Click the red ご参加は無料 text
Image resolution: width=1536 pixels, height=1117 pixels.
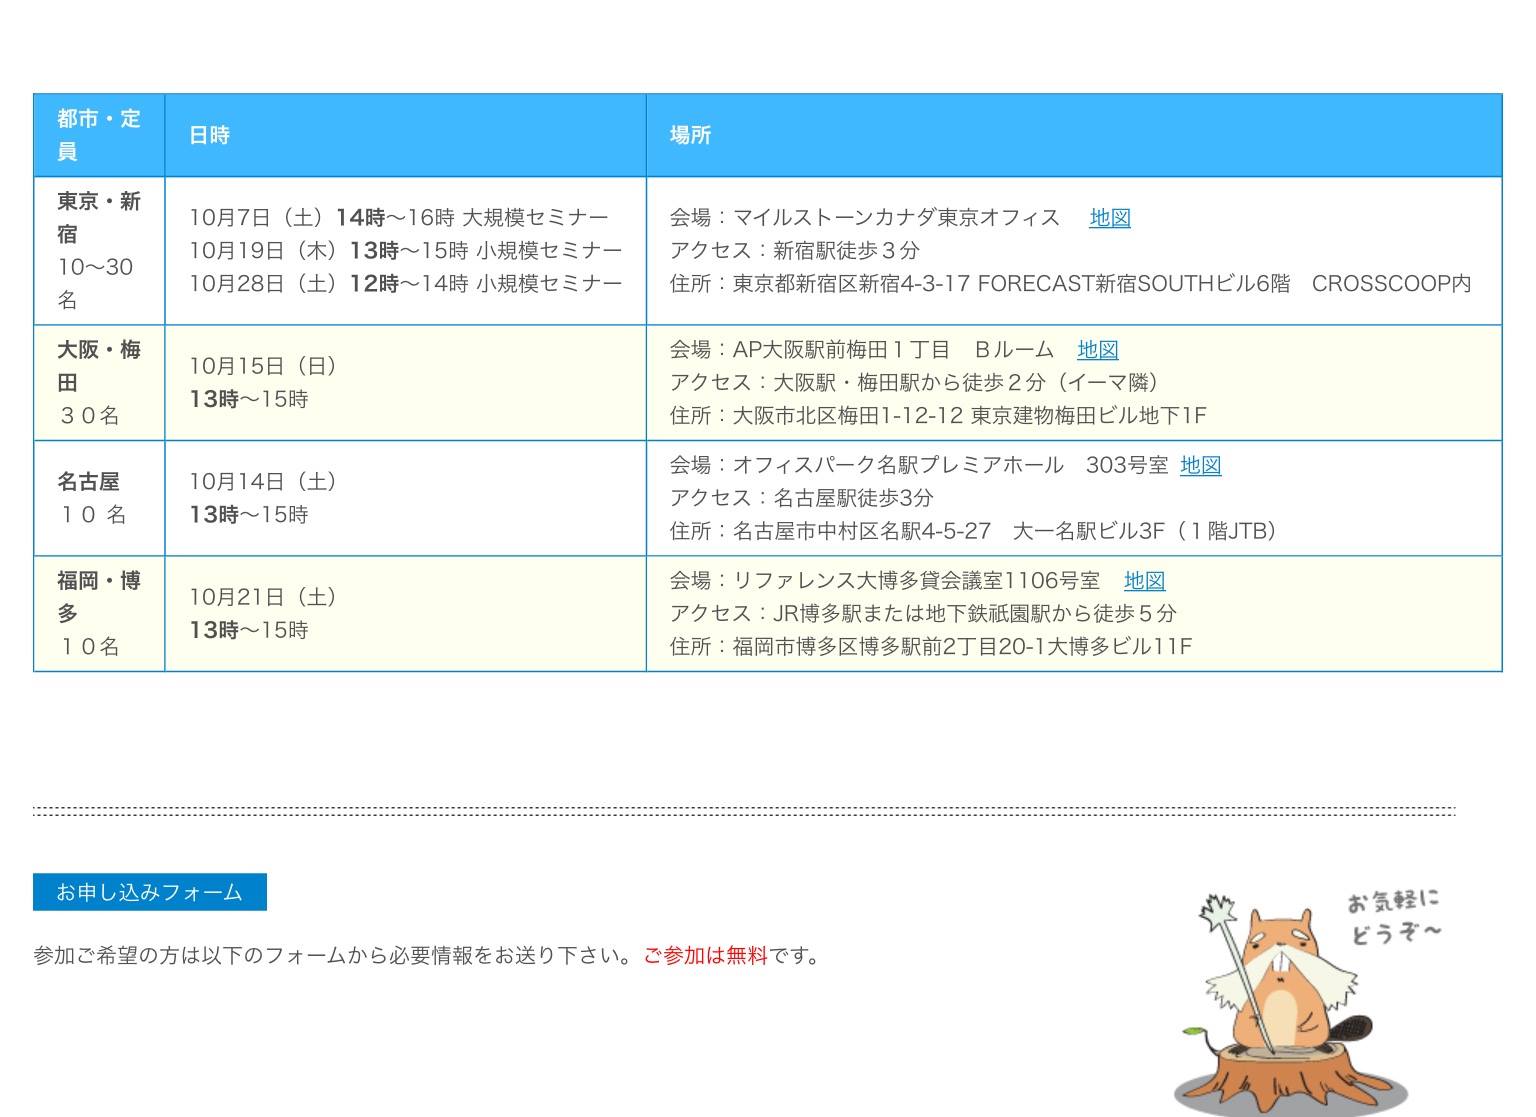705,956
